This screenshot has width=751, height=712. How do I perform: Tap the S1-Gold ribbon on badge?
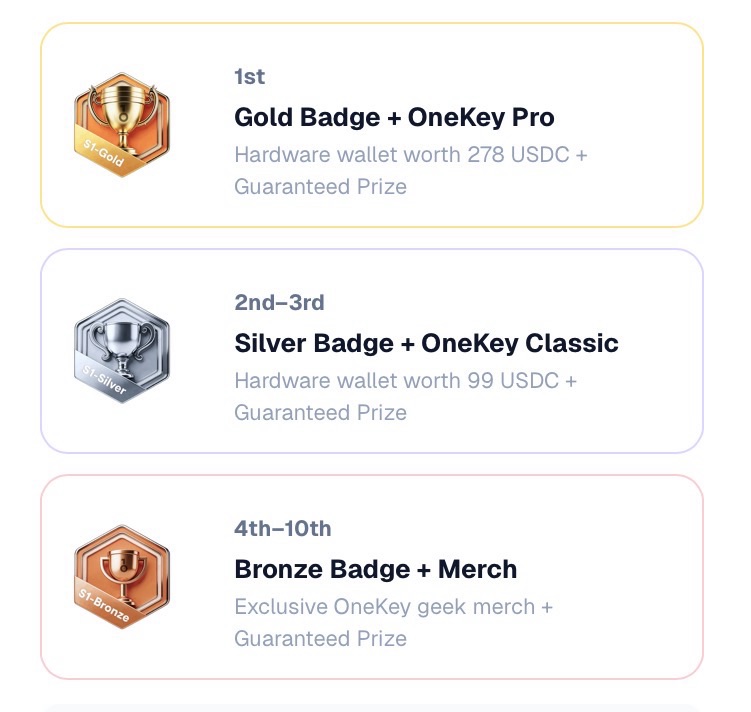coord(96,154)
